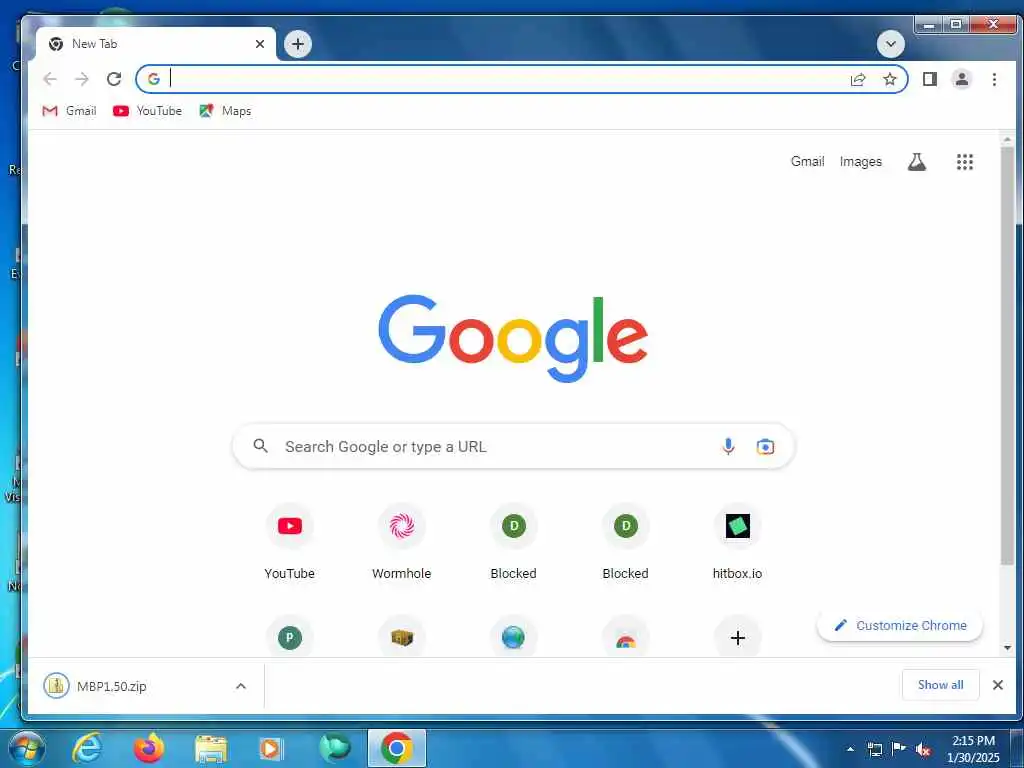
Task: Open the tab search dropdown
Action: point(891,44)
